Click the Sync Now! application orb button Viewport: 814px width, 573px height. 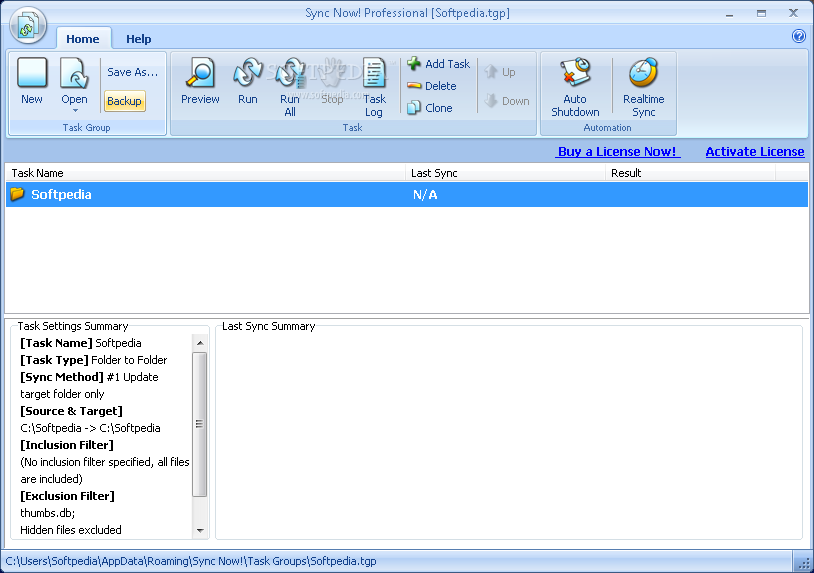[28, 25]
